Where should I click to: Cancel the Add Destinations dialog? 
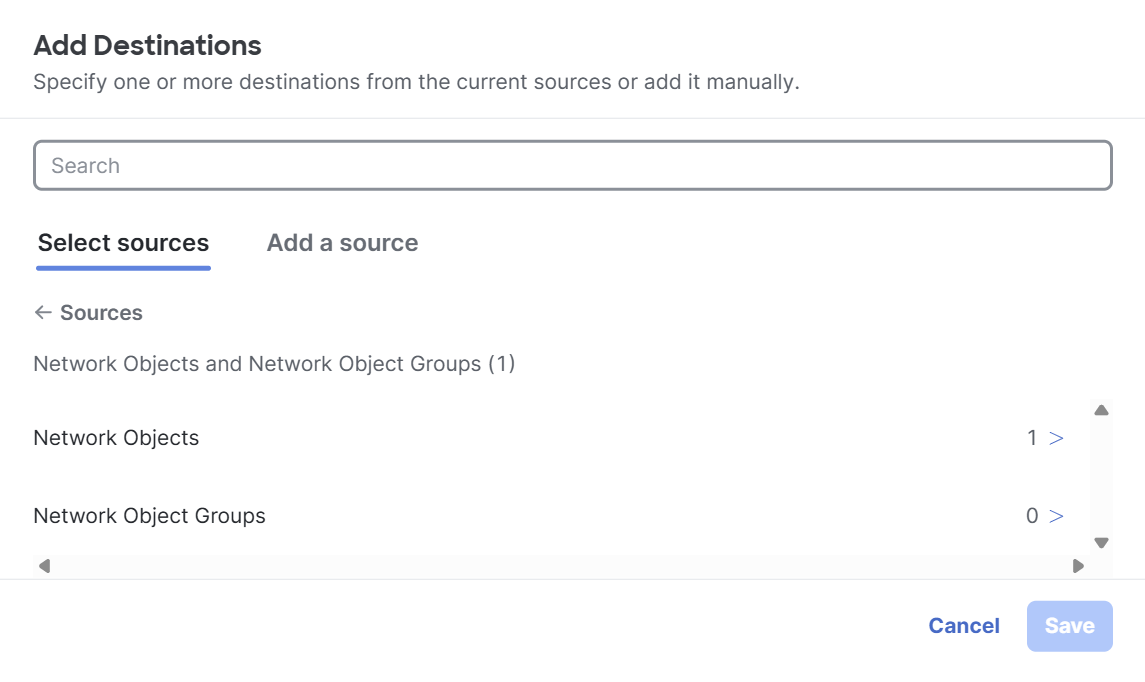964,626
